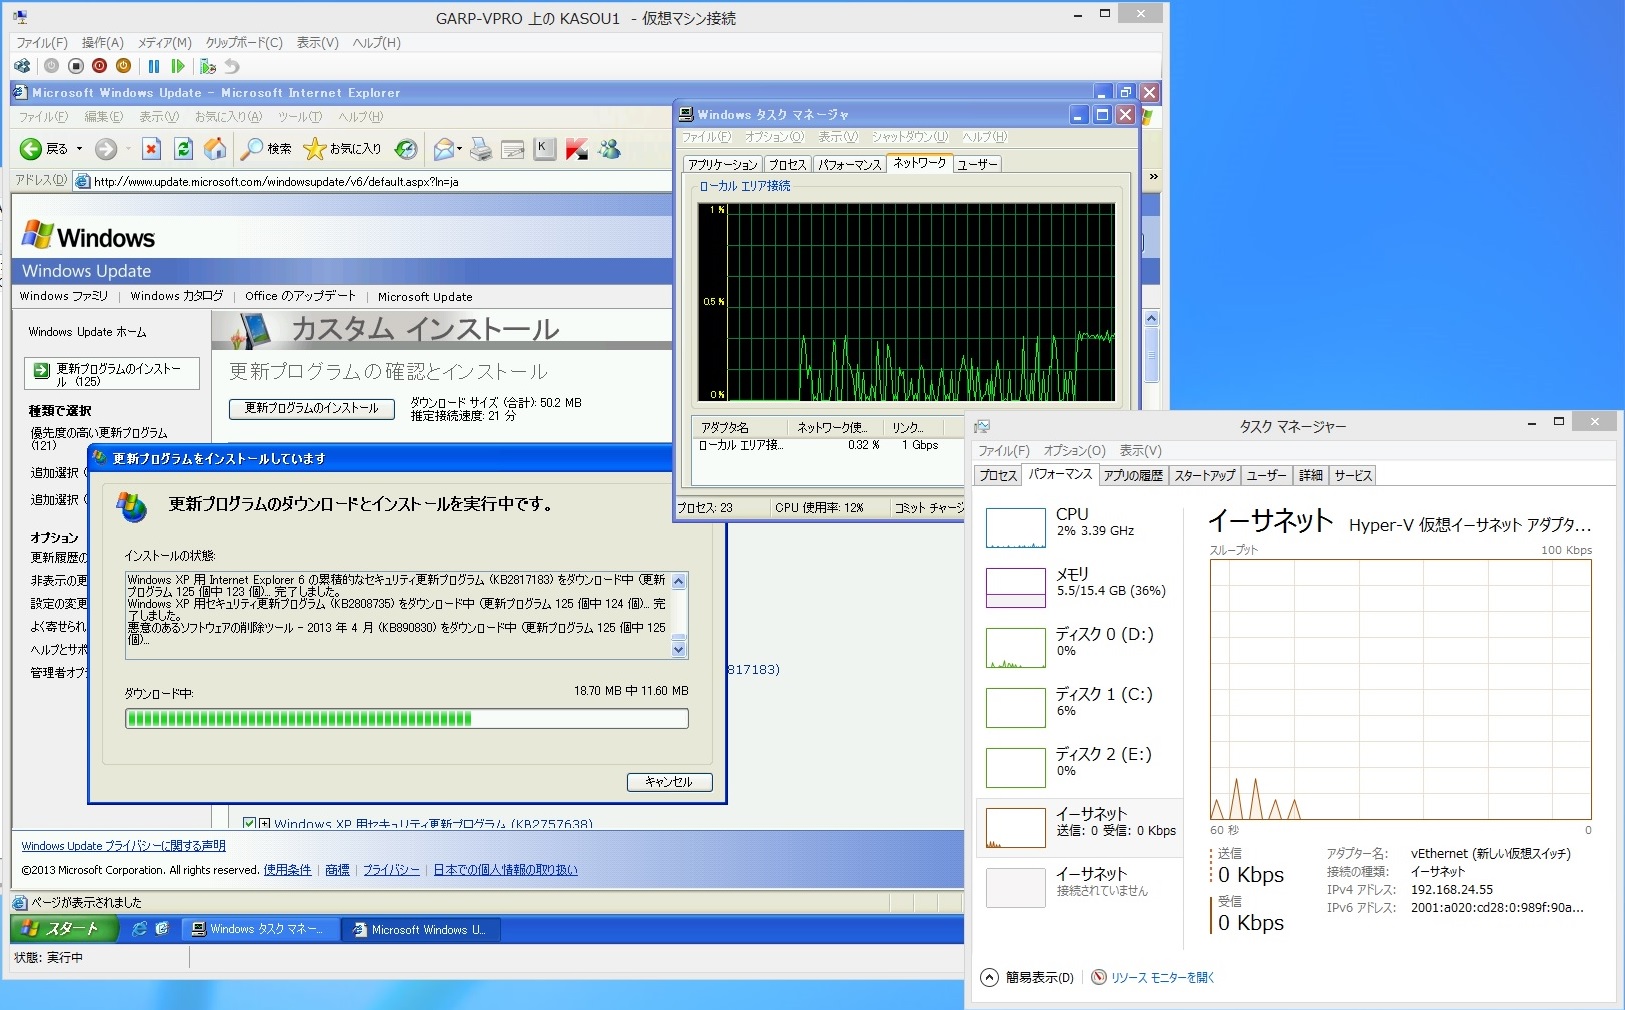
Task: Click the download progress bar
Action: point(406,718)
